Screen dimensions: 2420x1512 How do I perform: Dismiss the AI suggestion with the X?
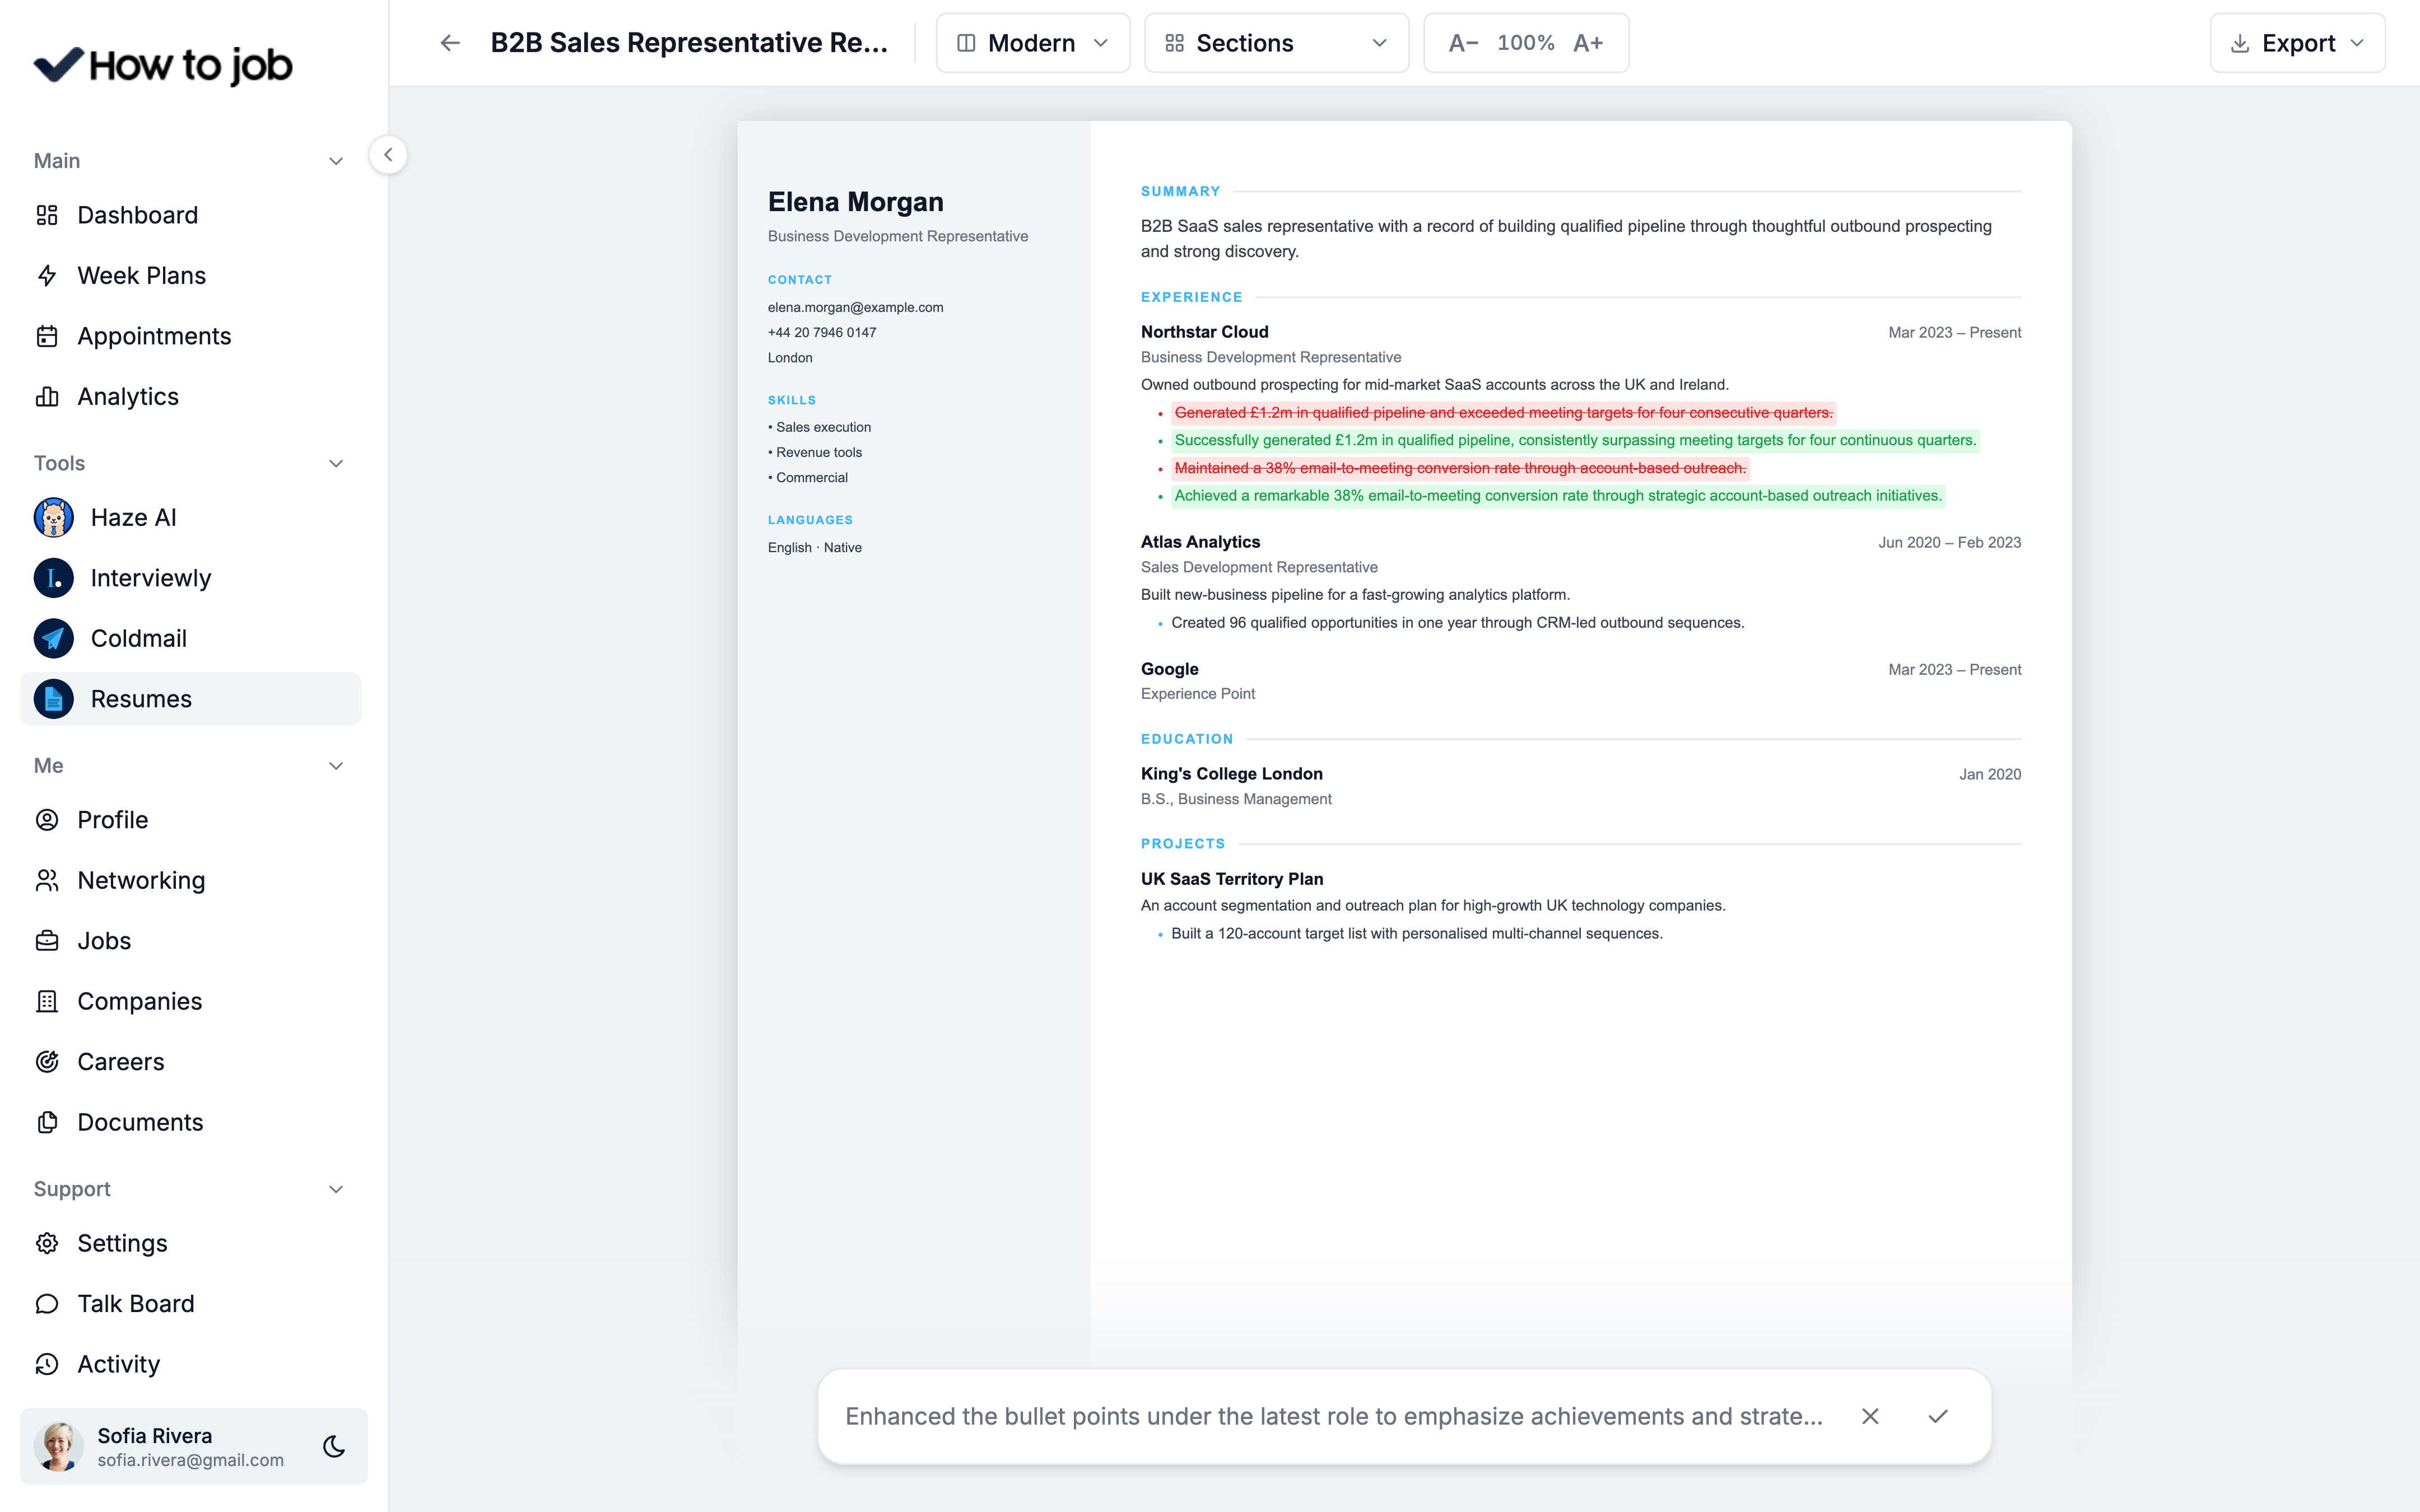(1870, 1416)
